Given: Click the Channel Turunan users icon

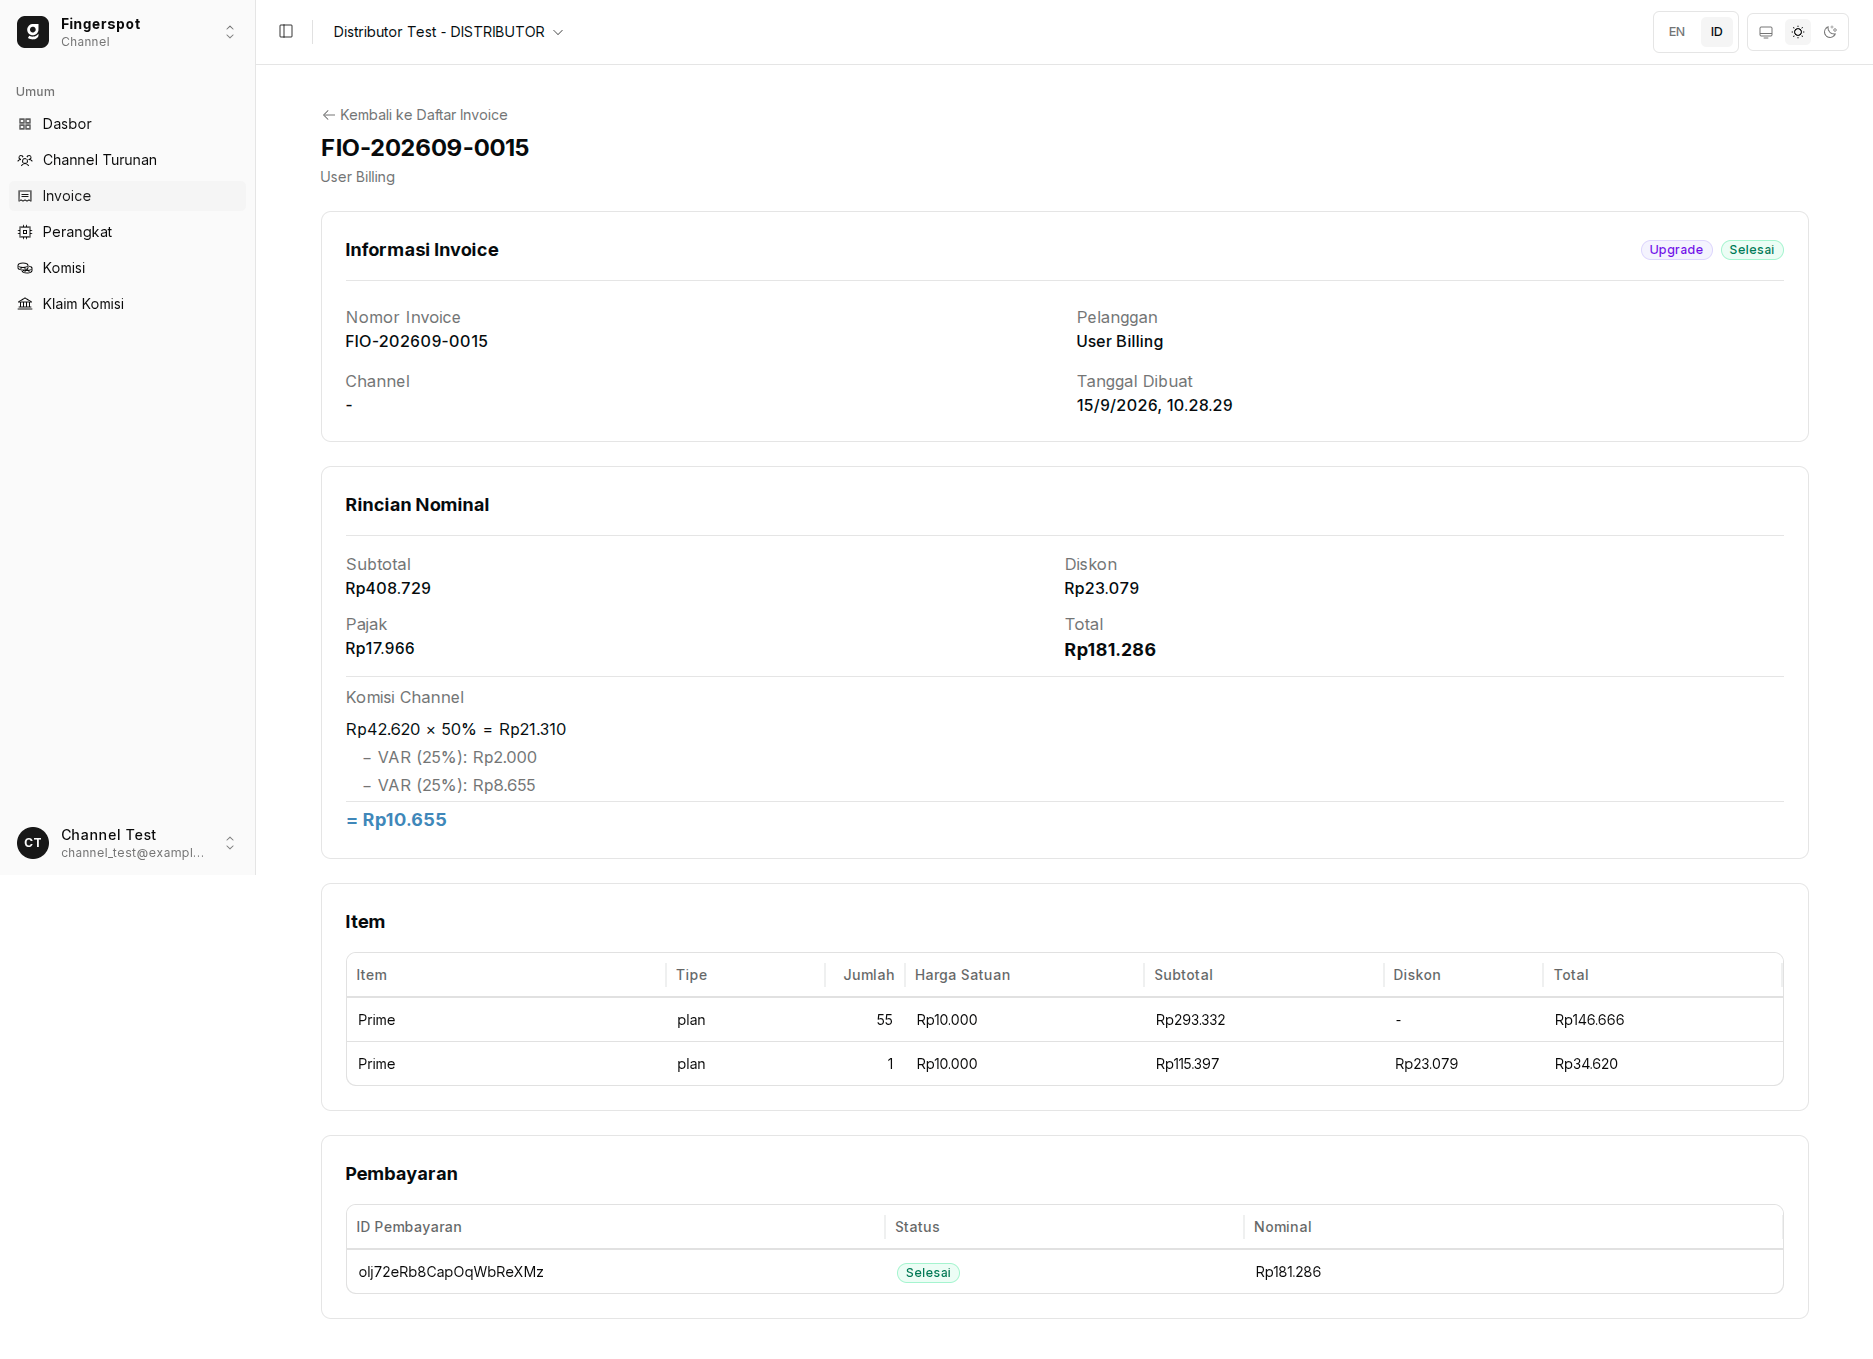Looking at the screenshot, I should point(25,160).
